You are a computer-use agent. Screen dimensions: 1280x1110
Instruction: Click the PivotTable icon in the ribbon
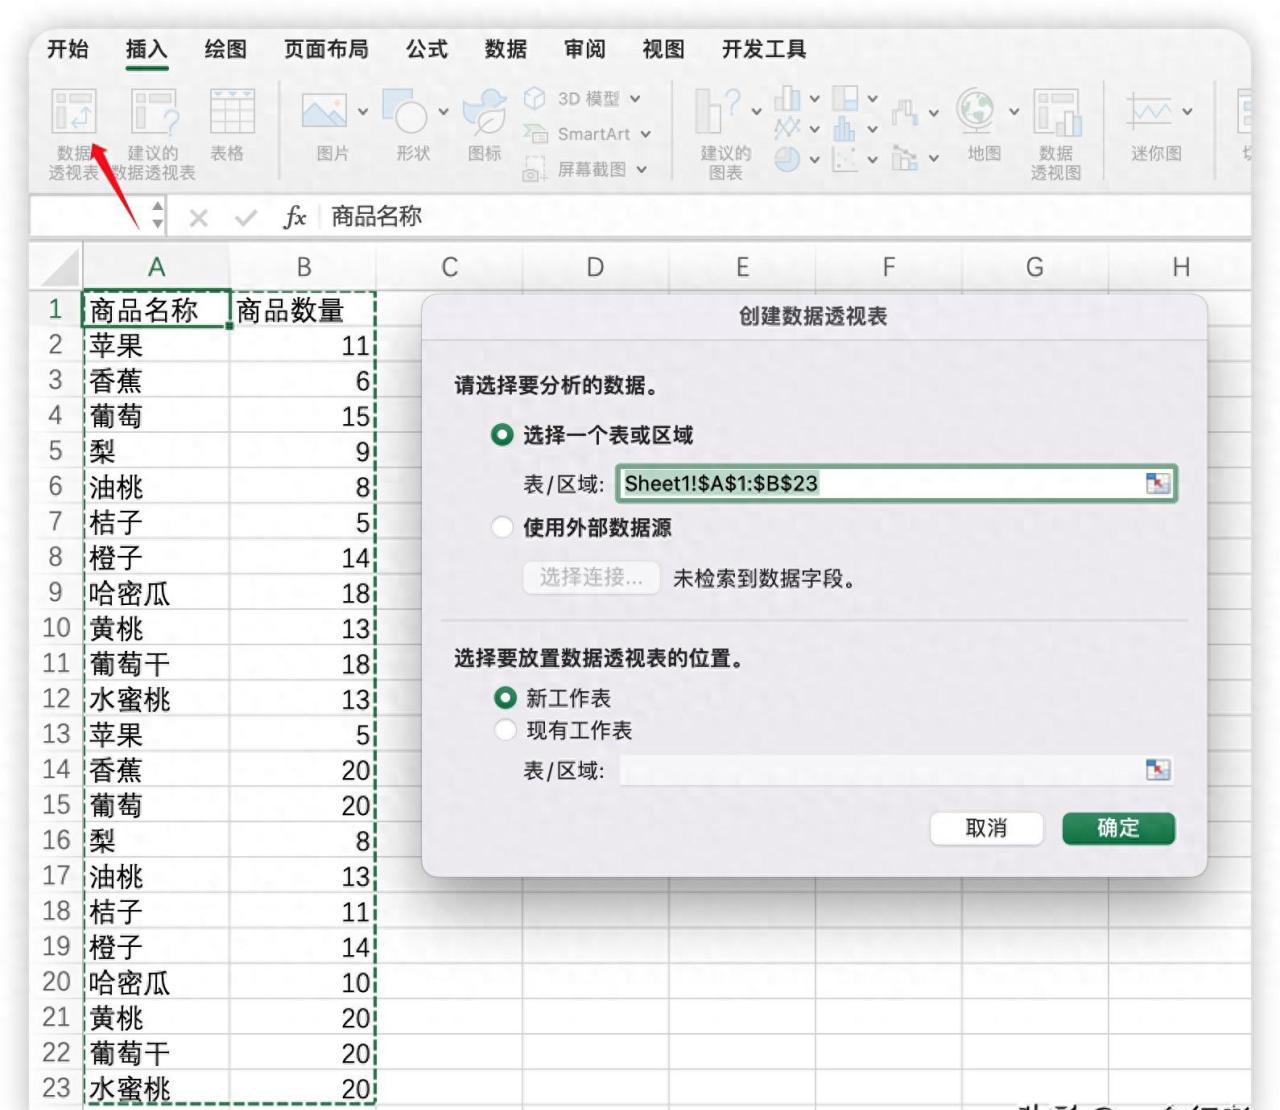(x=74, y=112)
